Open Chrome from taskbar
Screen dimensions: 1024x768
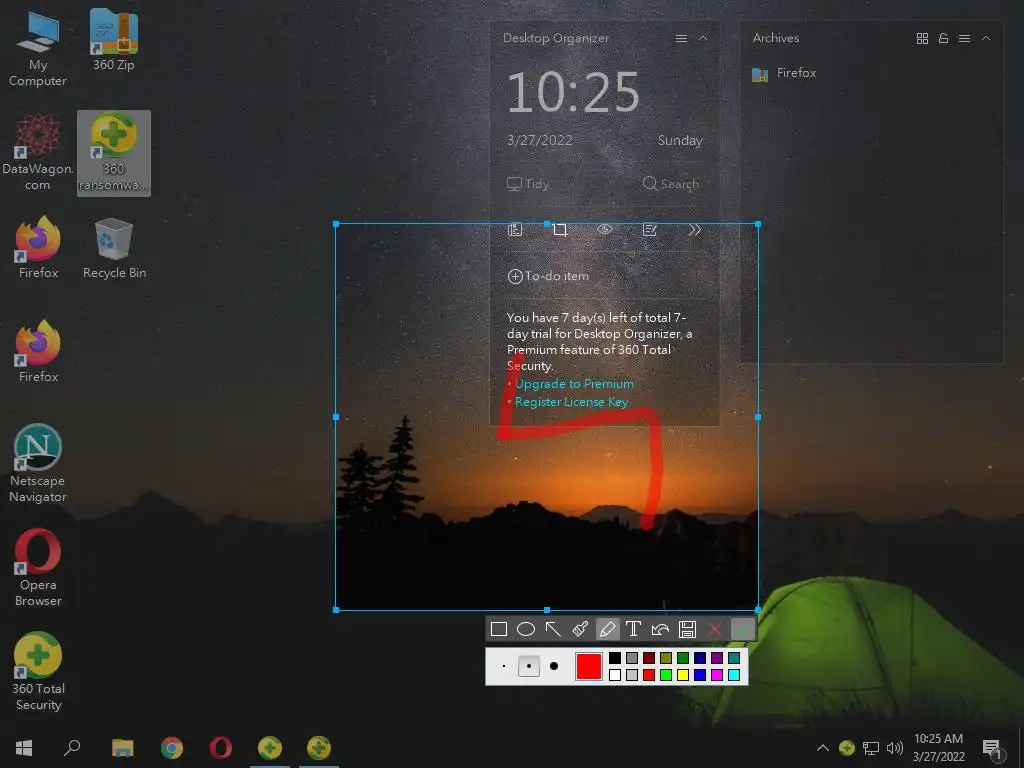pos(171,748)
